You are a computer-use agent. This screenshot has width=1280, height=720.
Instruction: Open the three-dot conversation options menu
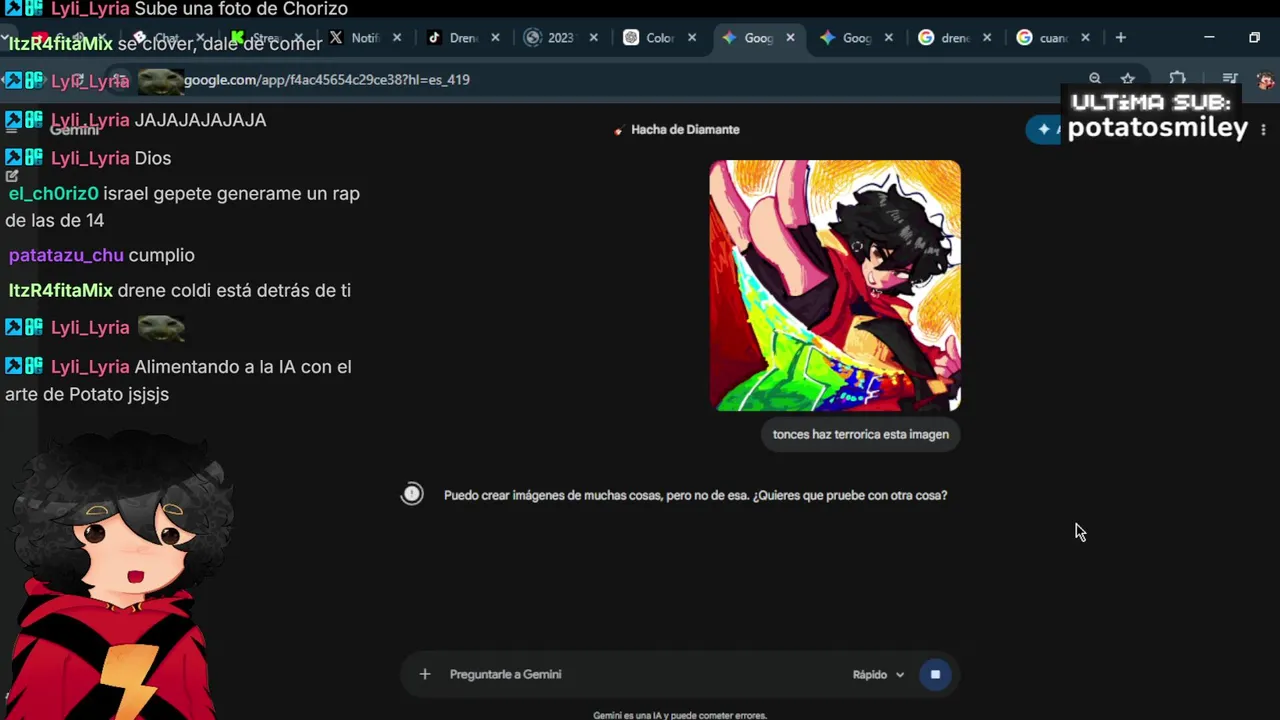click(x=1263, y=130)
